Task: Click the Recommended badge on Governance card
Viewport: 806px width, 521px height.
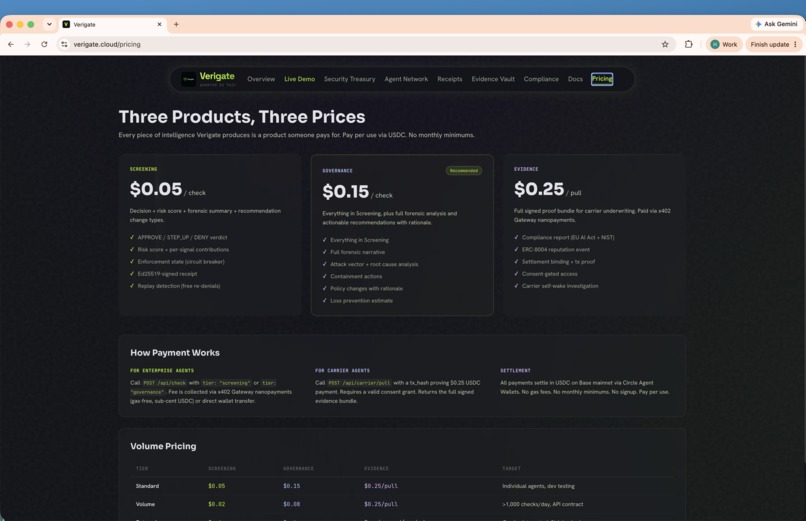Action: (464, 171)
